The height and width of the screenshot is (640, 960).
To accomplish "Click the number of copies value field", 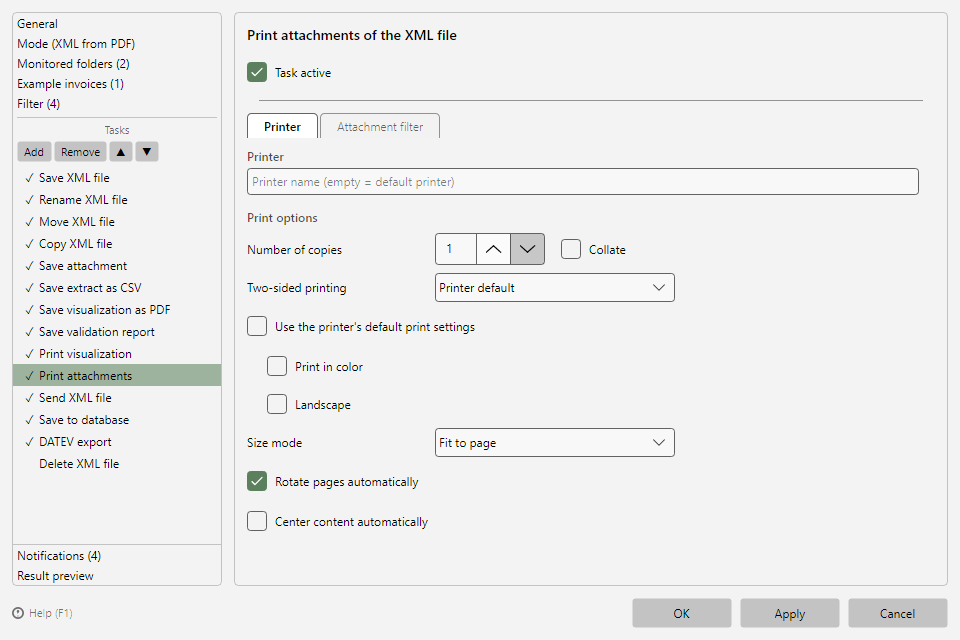I will pyautogui.click(x=456, y=249).
